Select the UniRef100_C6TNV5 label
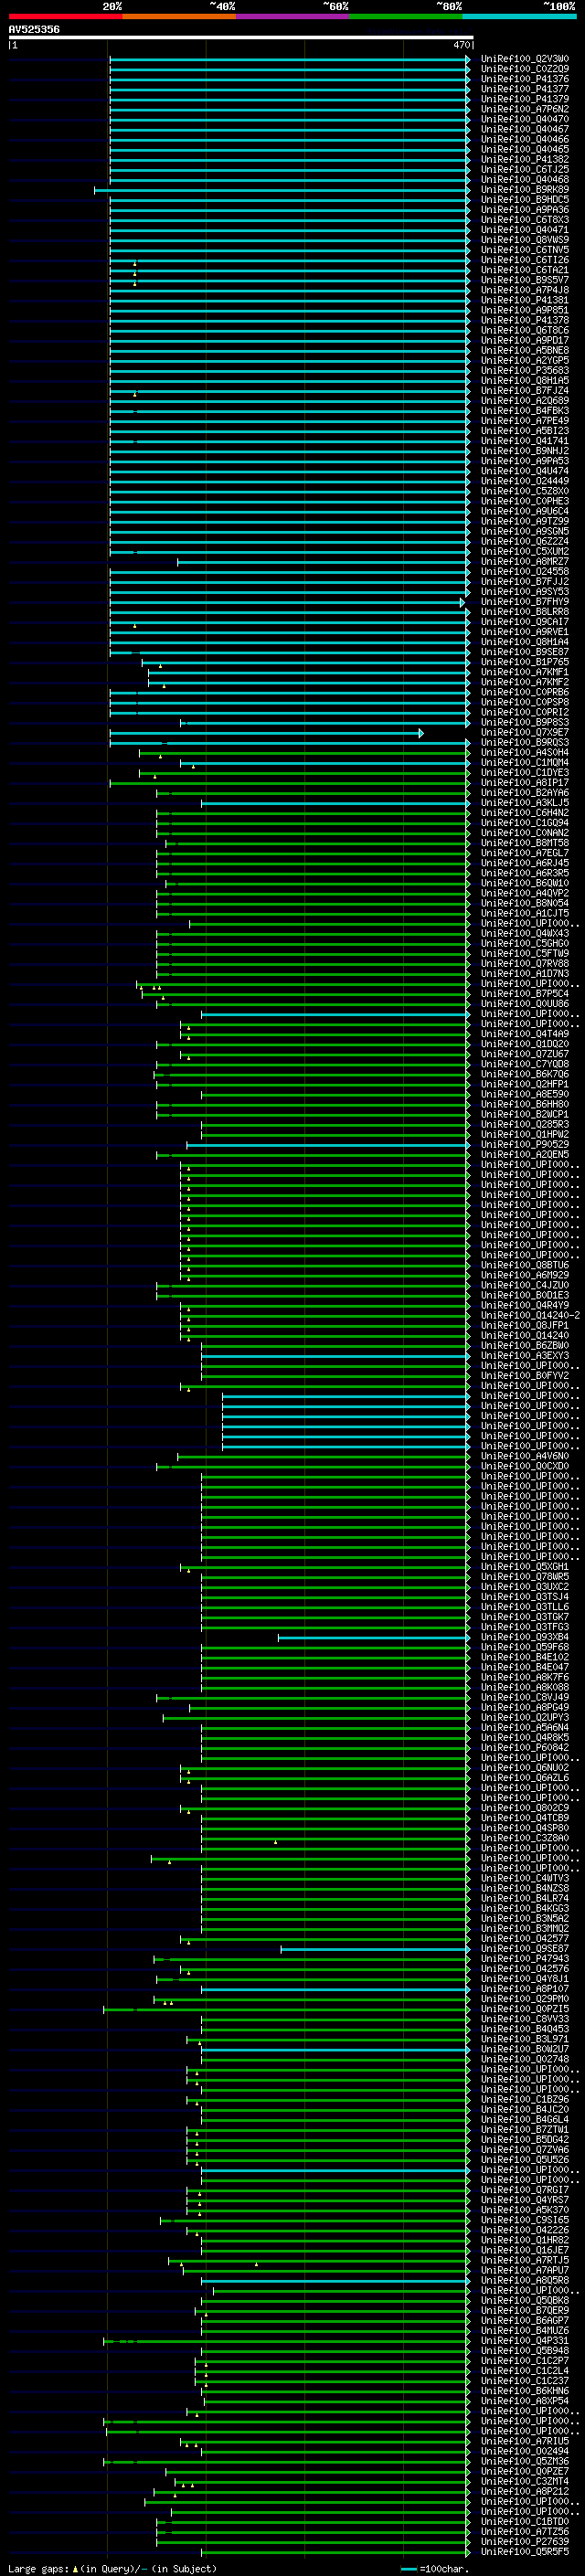Viewport: 585px width, 2576px height. point(525,250)
